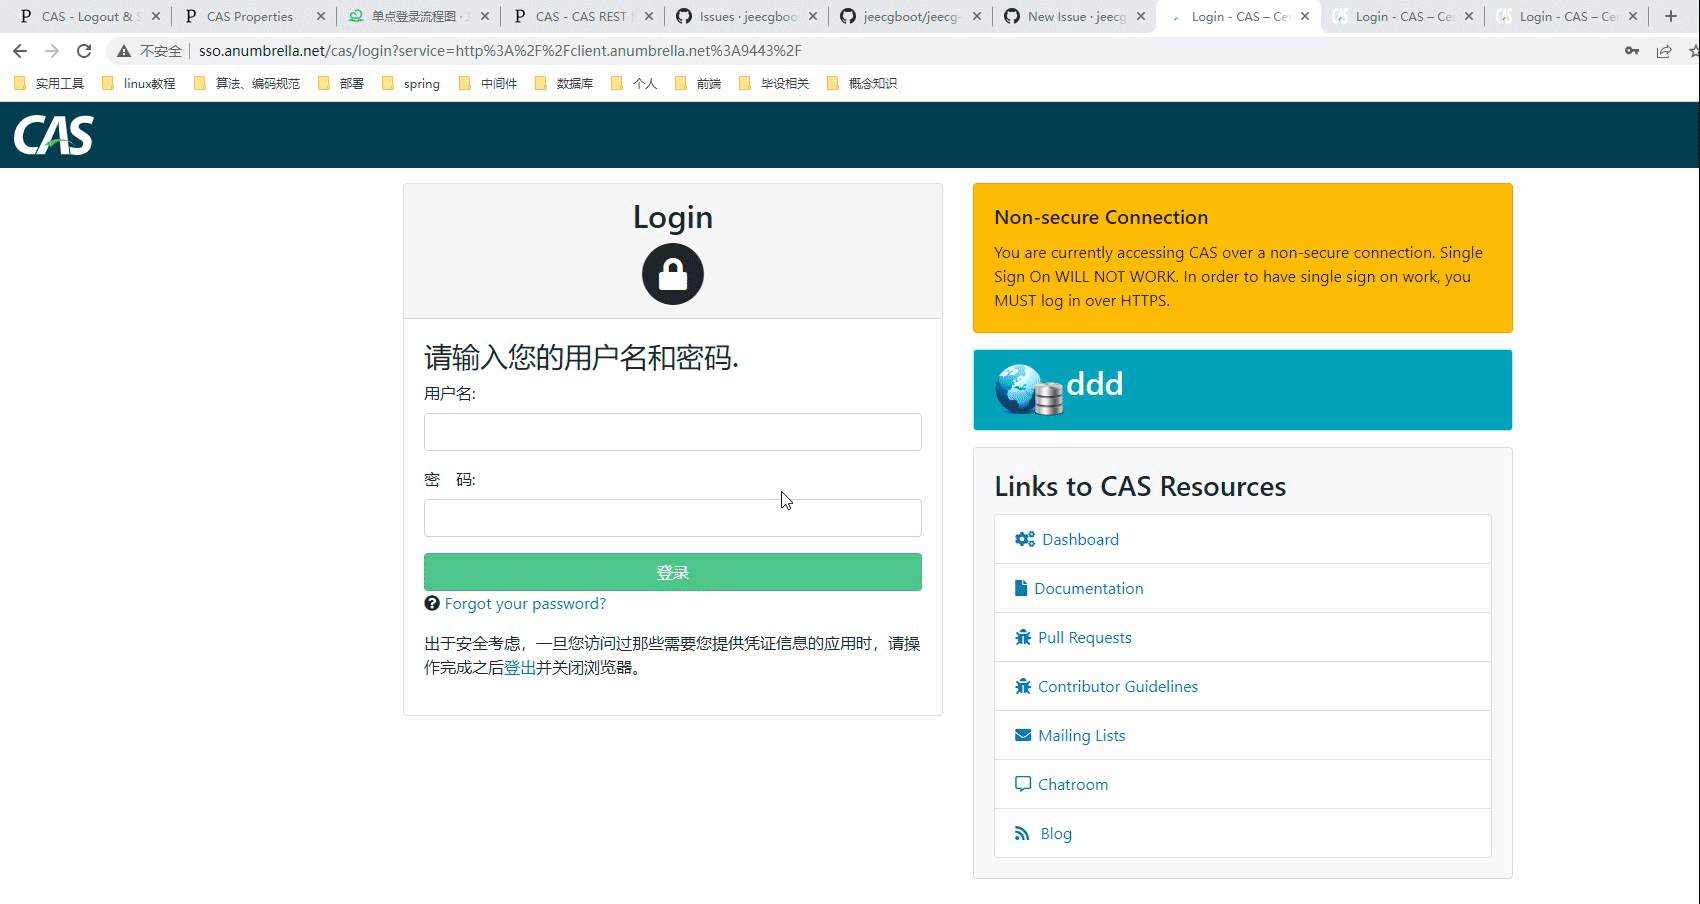Go back with browser back arrow
1700x904 pixels.
pos(20,51)
